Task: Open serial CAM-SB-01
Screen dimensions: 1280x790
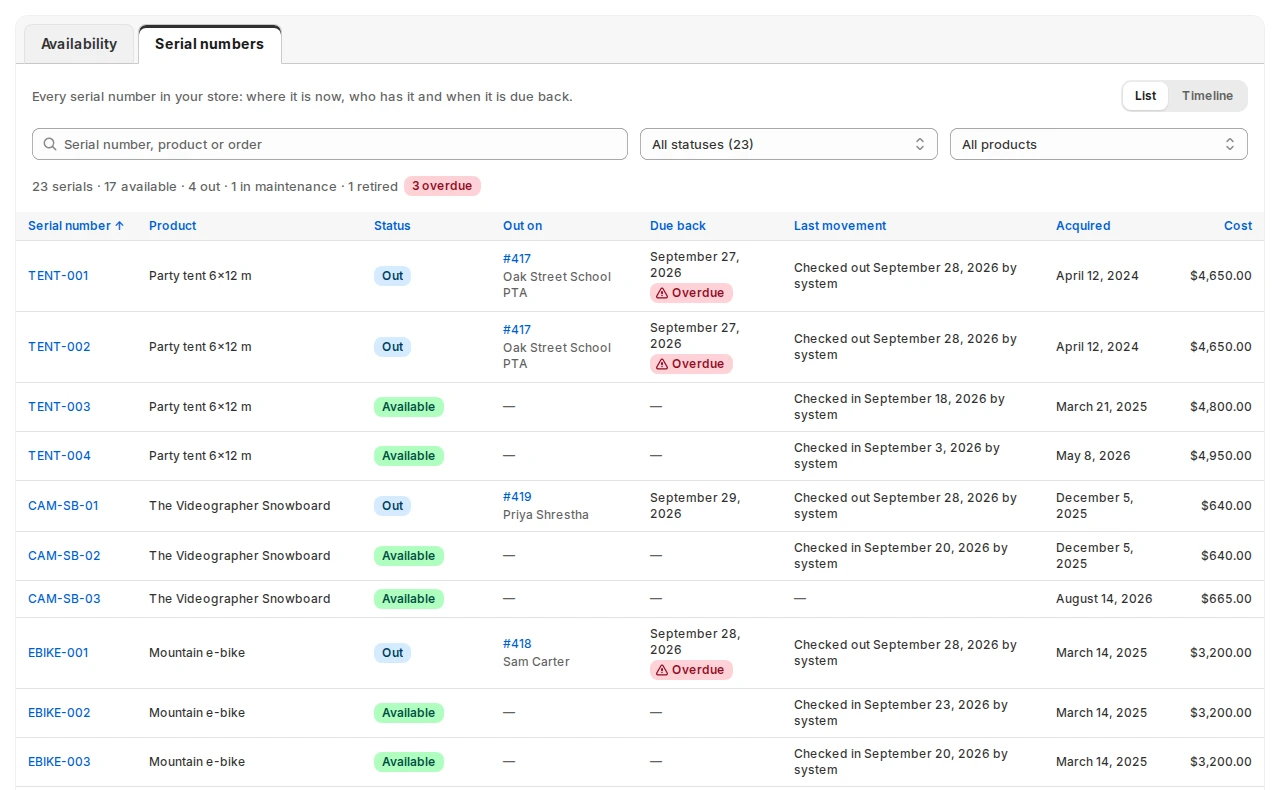Action: 63,506
